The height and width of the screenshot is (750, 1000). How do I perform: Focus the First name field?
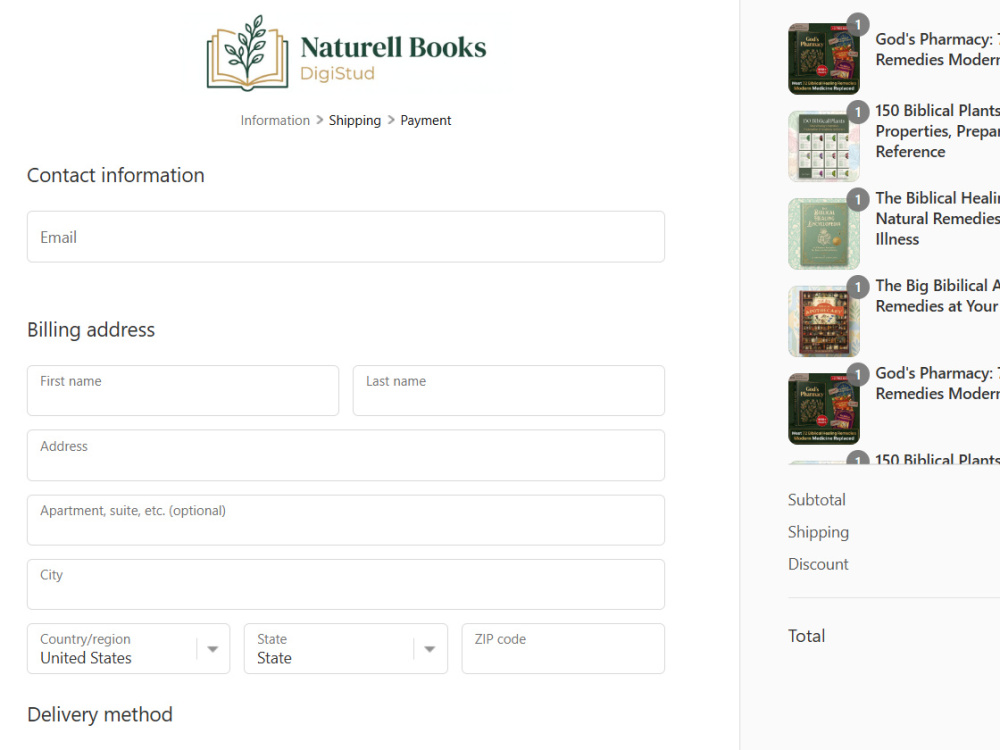point(183,390)
